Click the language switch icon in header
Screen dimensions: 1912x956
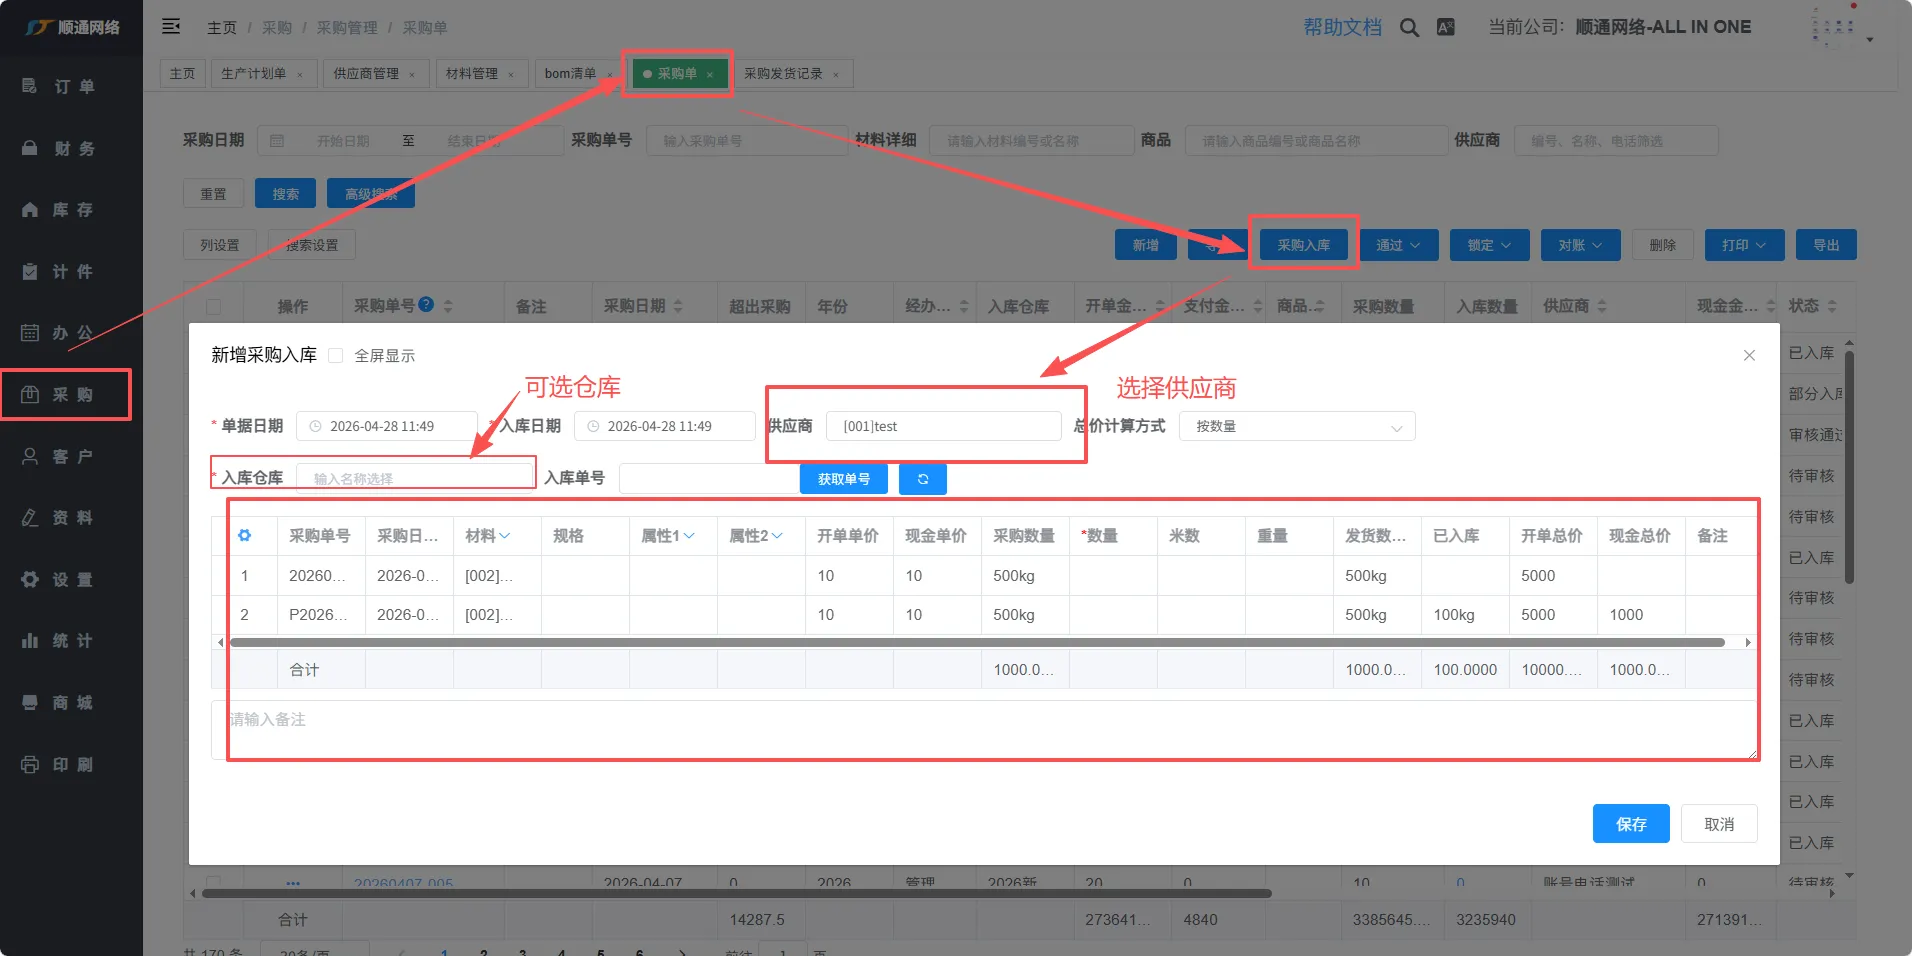[x=1445, y=28]
